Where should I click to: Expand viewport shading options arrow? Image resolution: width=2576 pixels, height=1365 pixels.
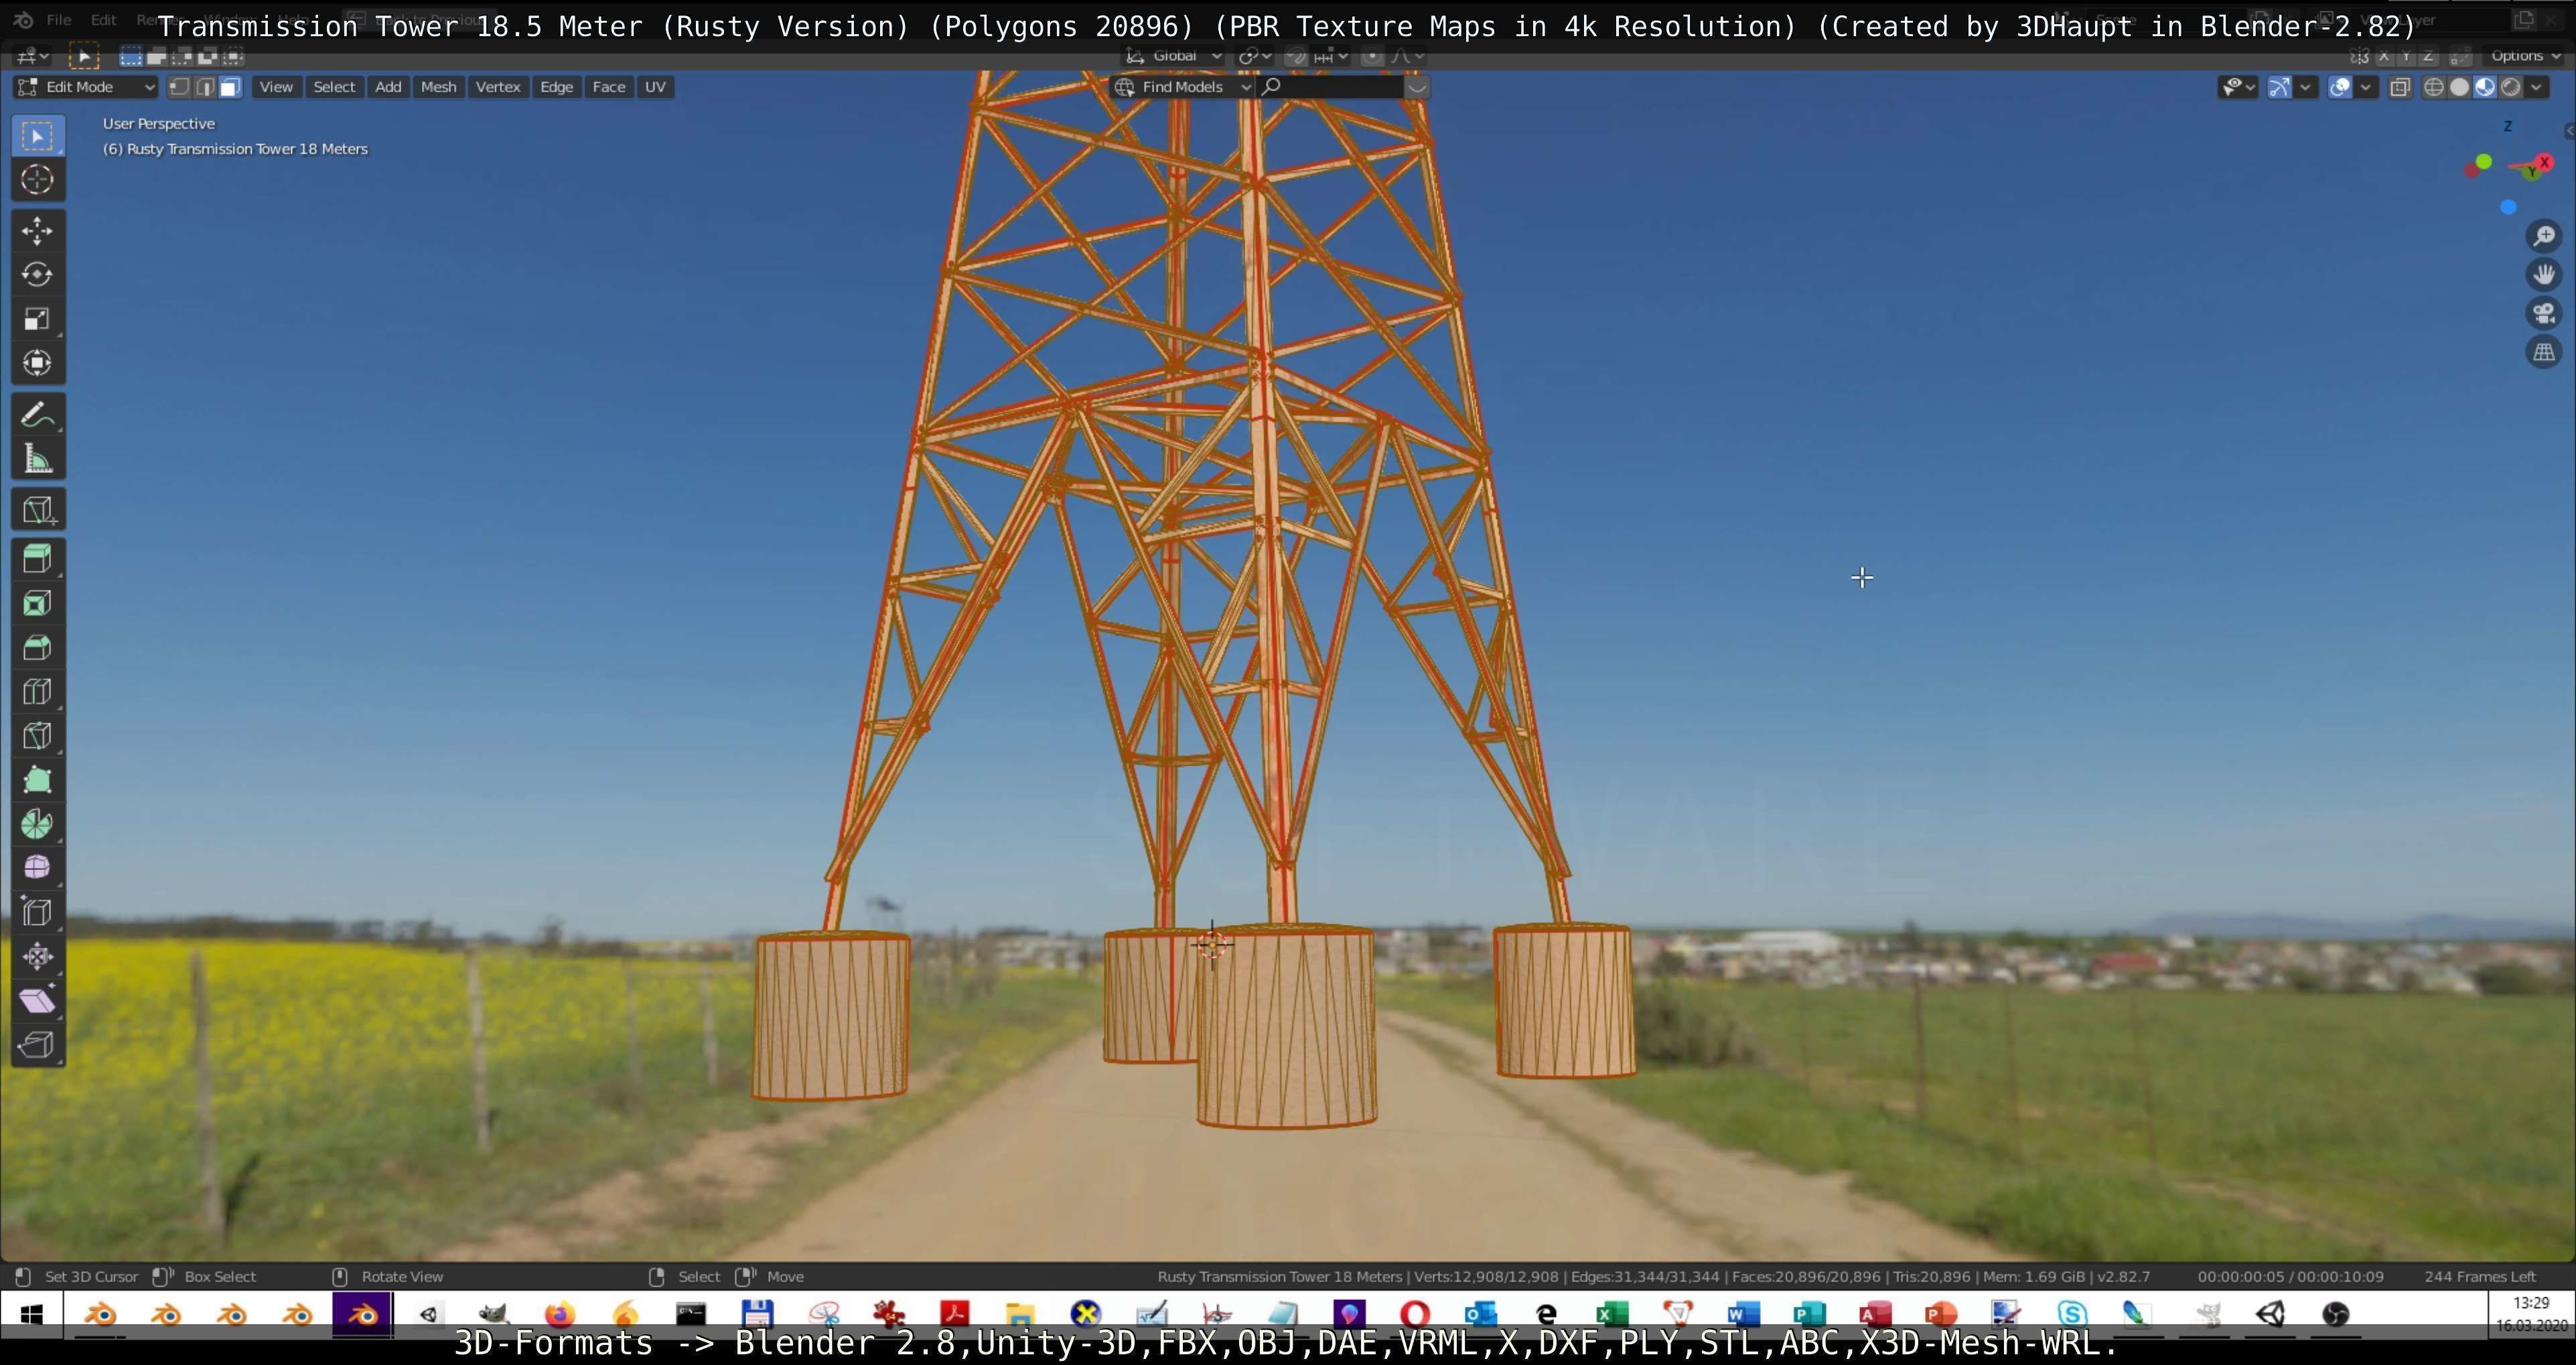click(2536, 87)
